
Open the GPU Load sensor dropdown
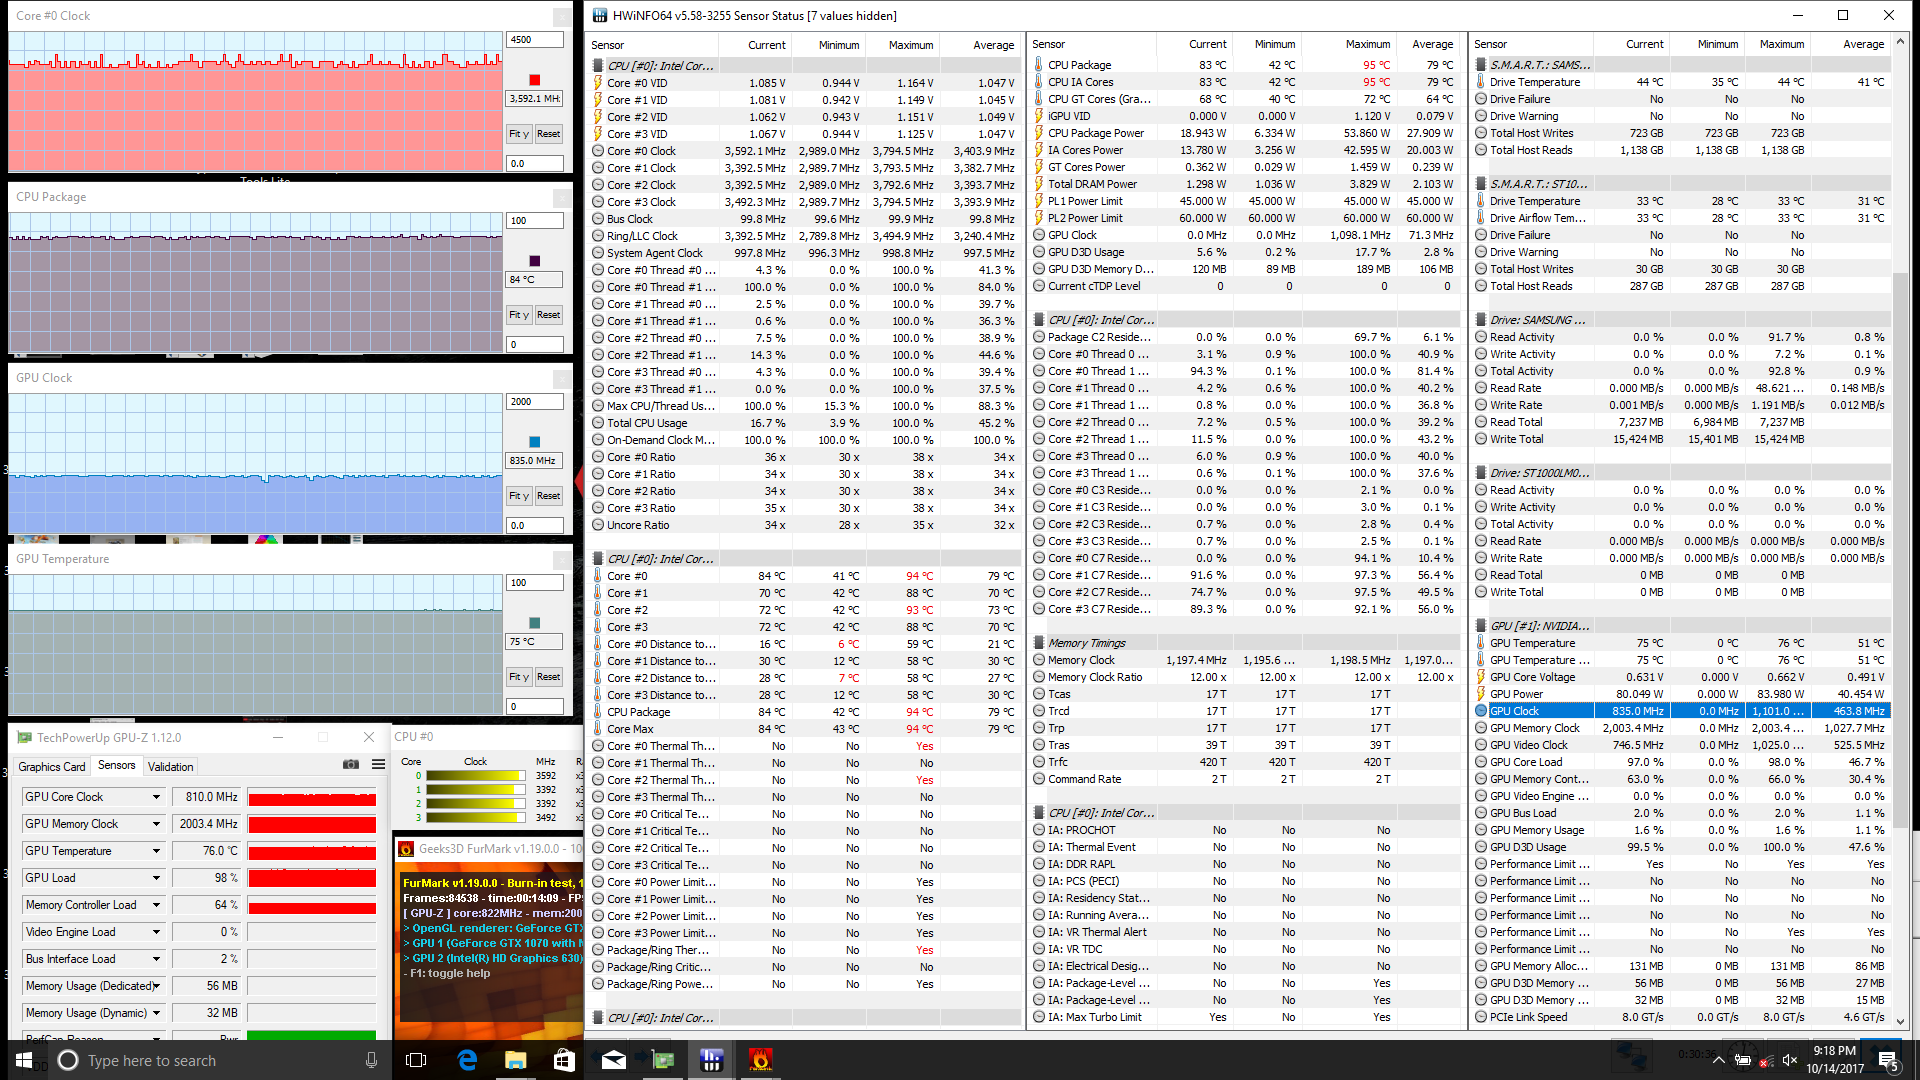point(156,878)
